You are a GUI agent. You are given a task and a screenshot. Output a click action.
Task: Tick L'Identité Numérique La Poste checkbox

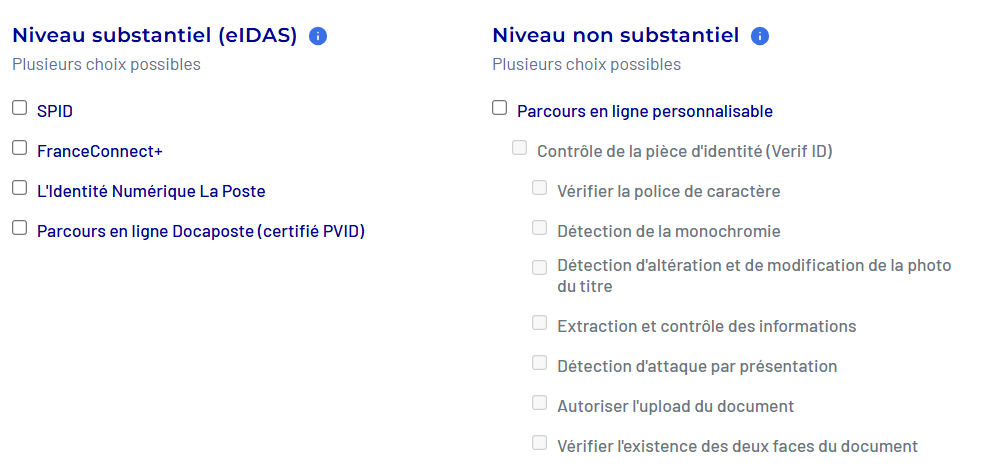tap(20, 188)
